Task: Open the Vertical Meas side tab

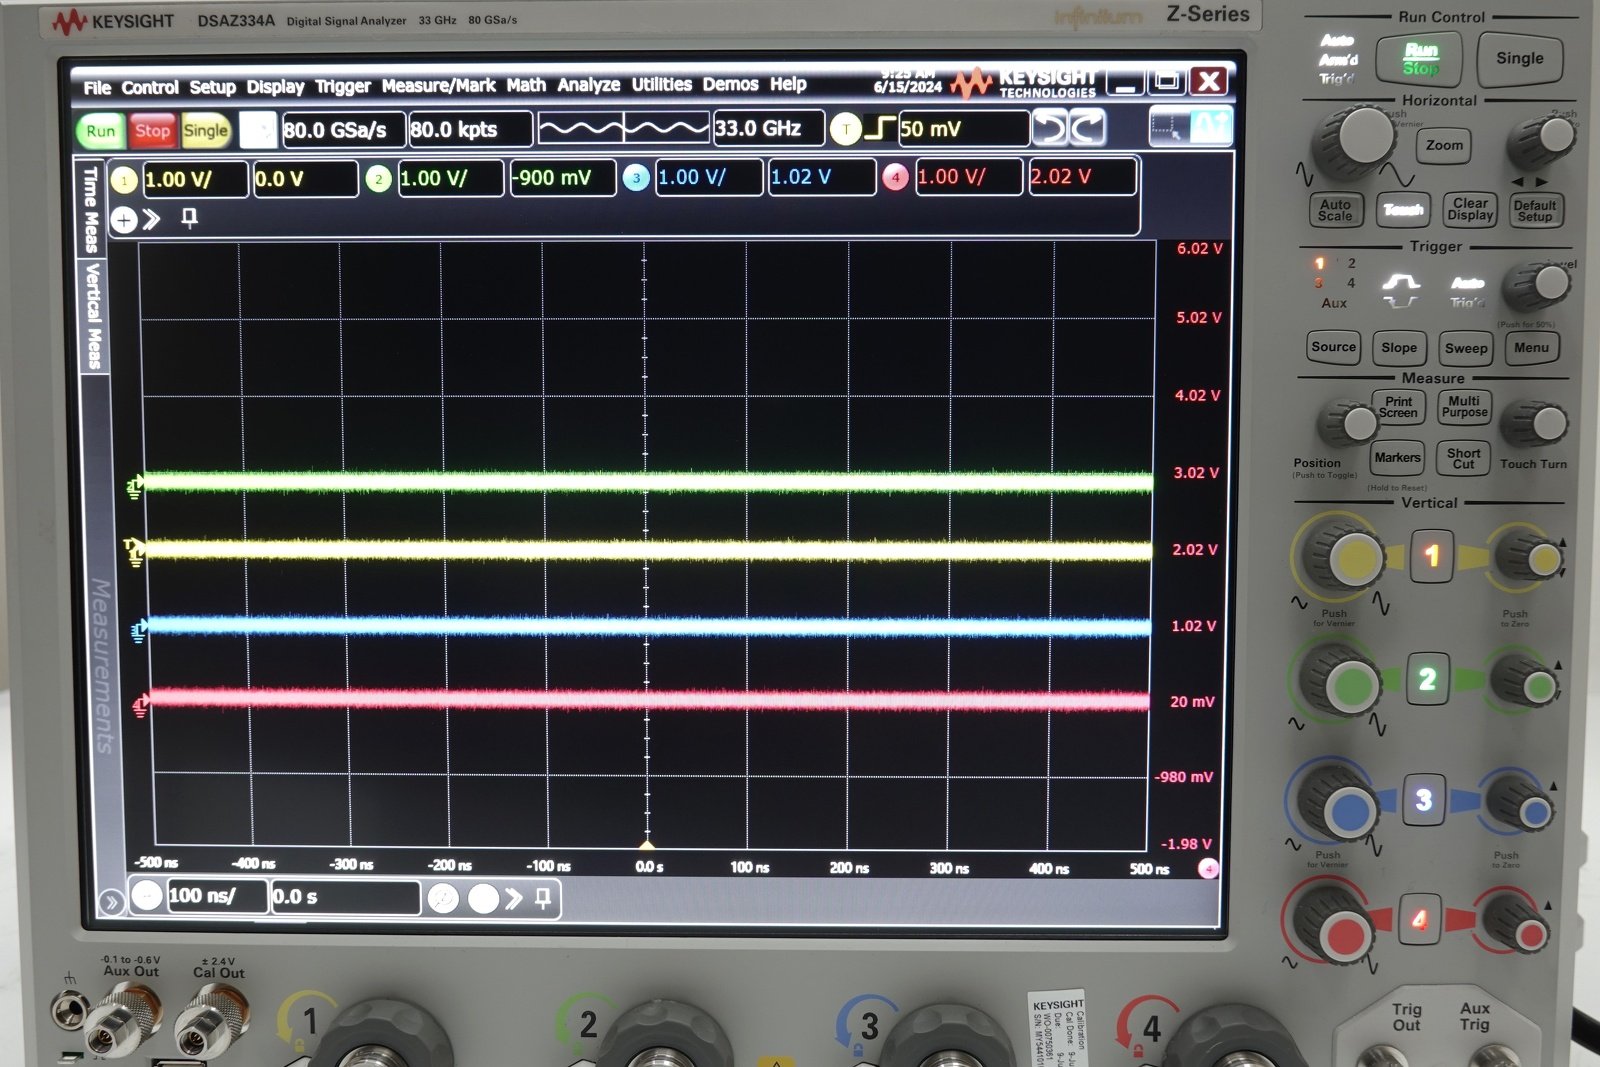Action: click(x=94, y=316)
